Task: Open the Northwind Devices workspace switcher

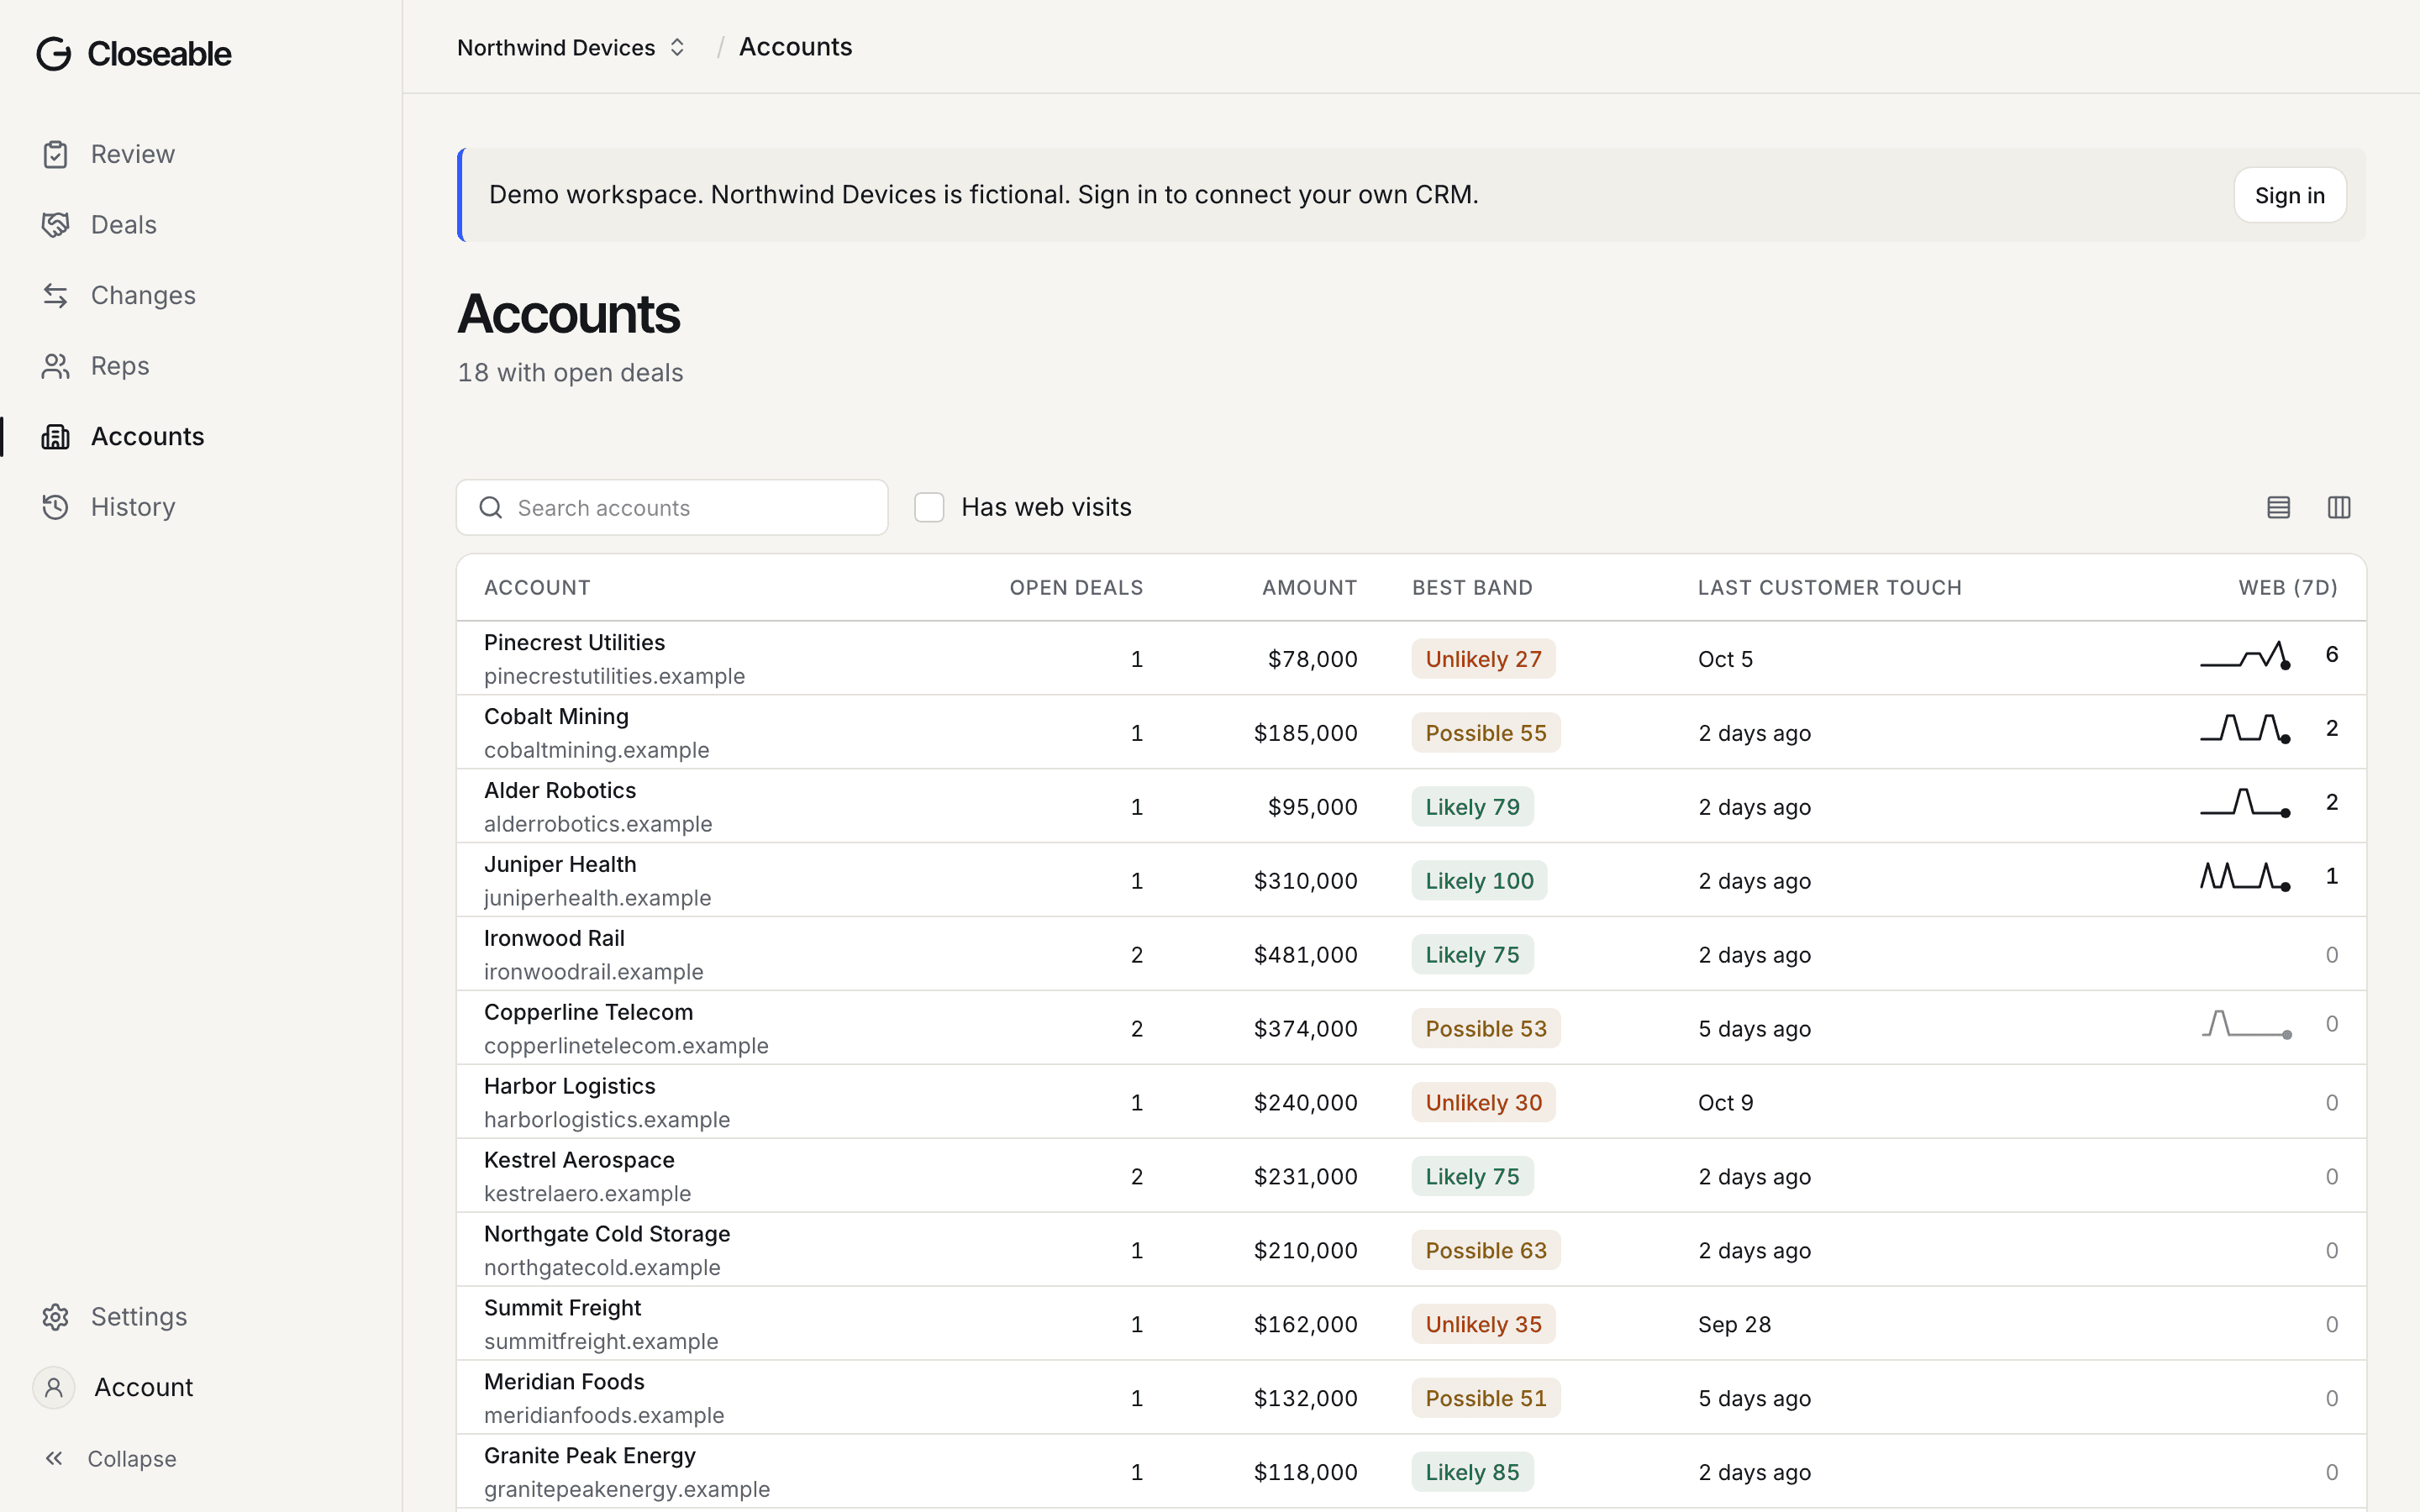Action: [571, 48]
